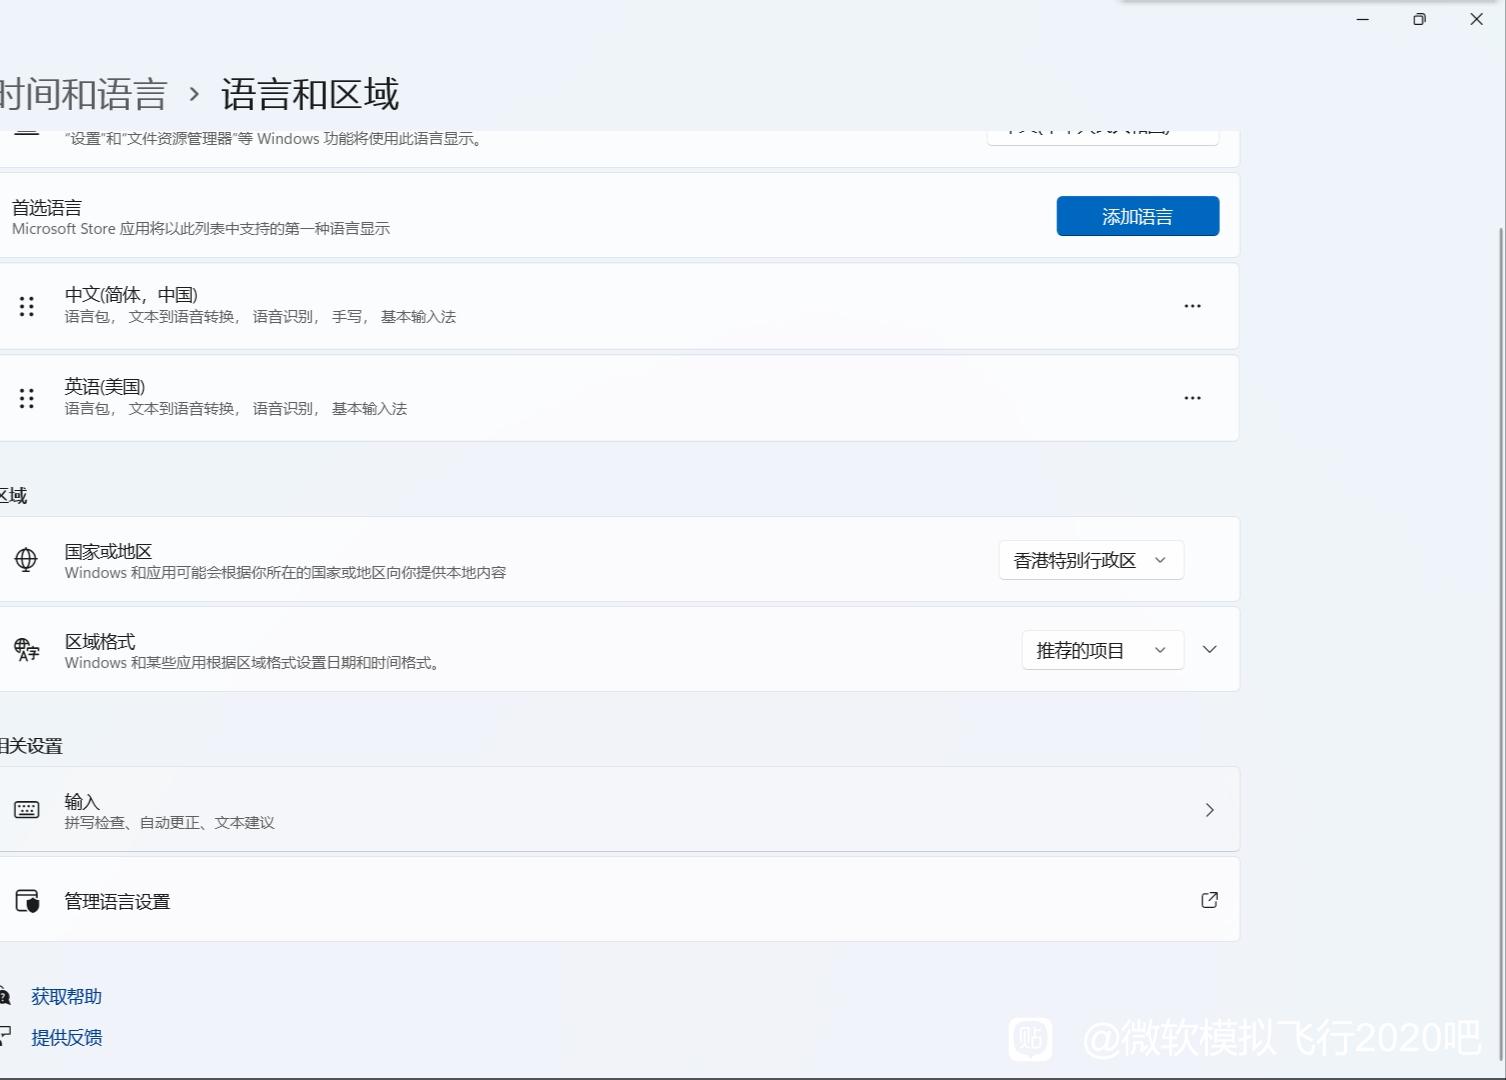Viewport: 1506px width, 1080px height.
Task: Select the 英语(美国) language entry
Action: click(x=619, y=398)
